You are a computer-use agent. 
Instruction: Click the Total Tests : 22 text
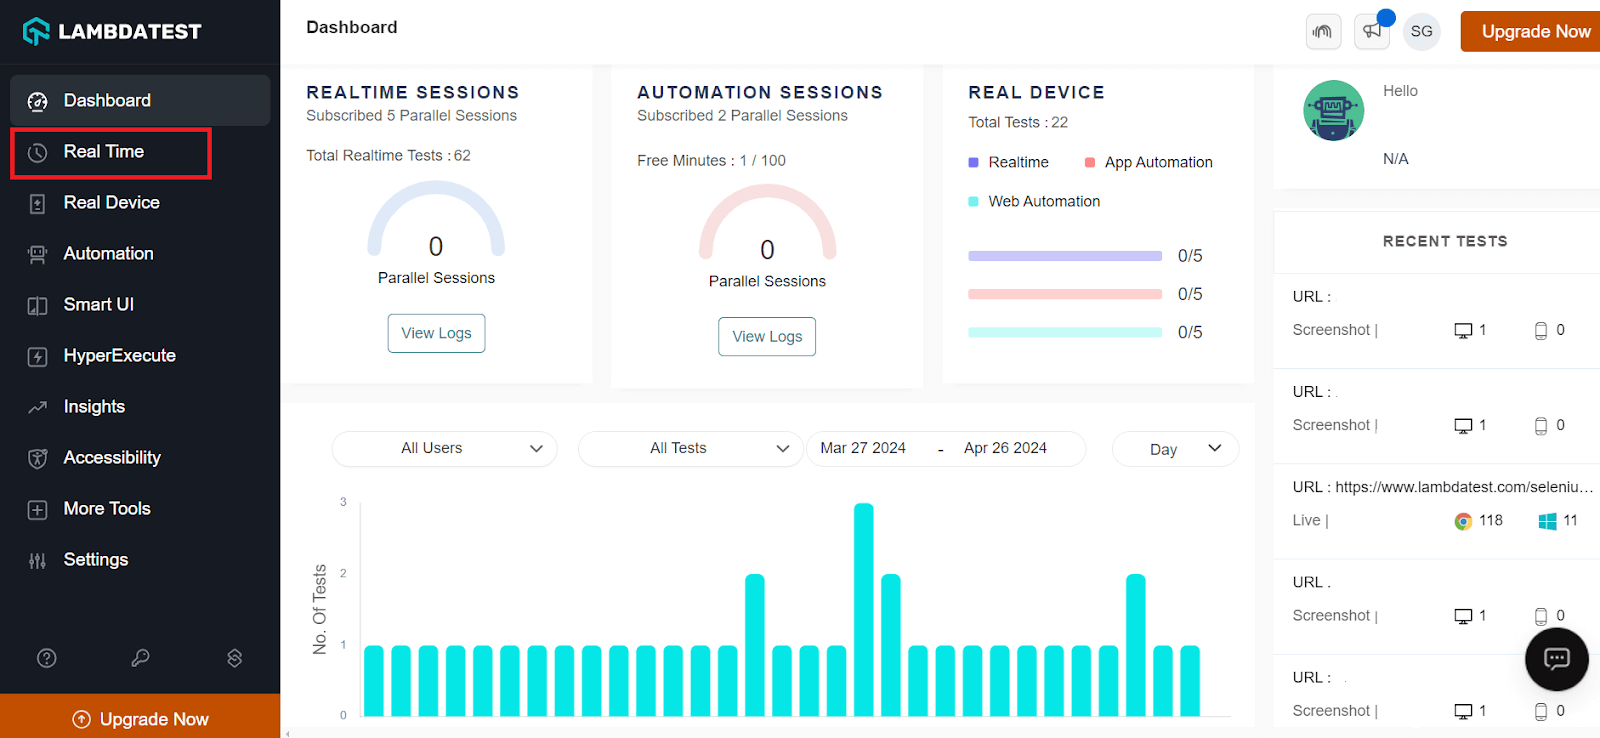1018,122
